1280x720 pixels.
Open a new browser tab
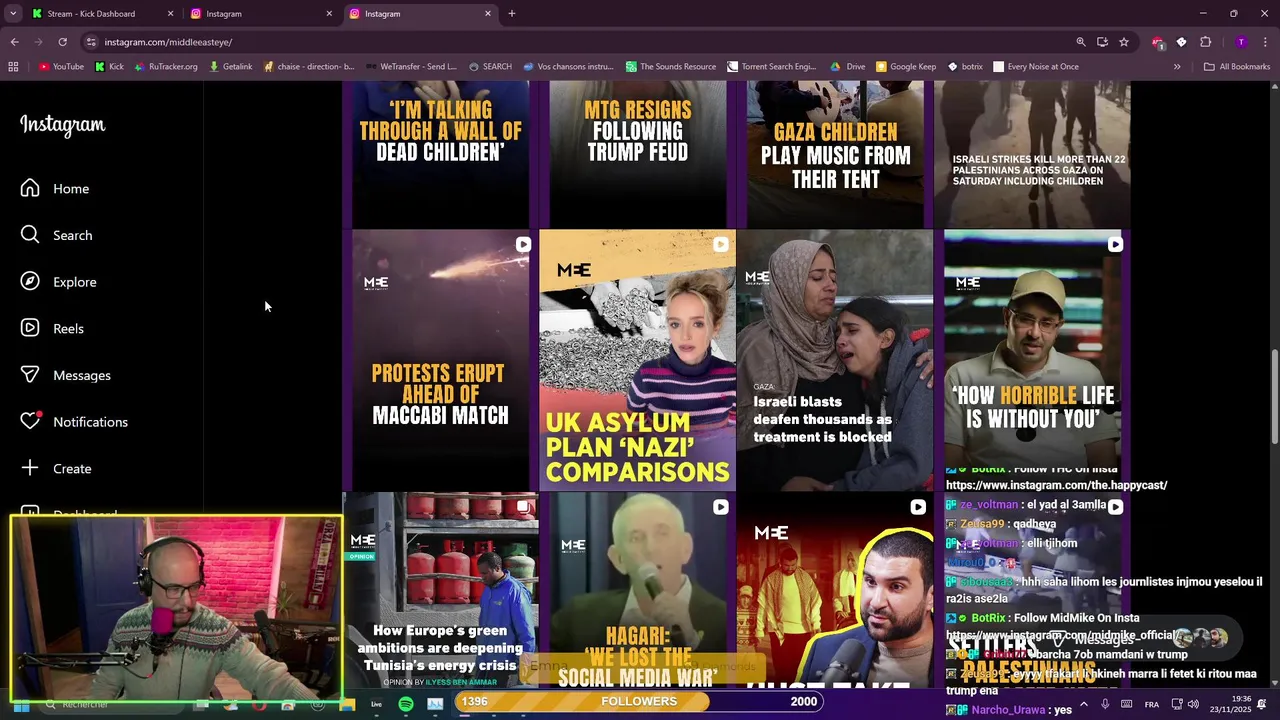coord(512,14)
